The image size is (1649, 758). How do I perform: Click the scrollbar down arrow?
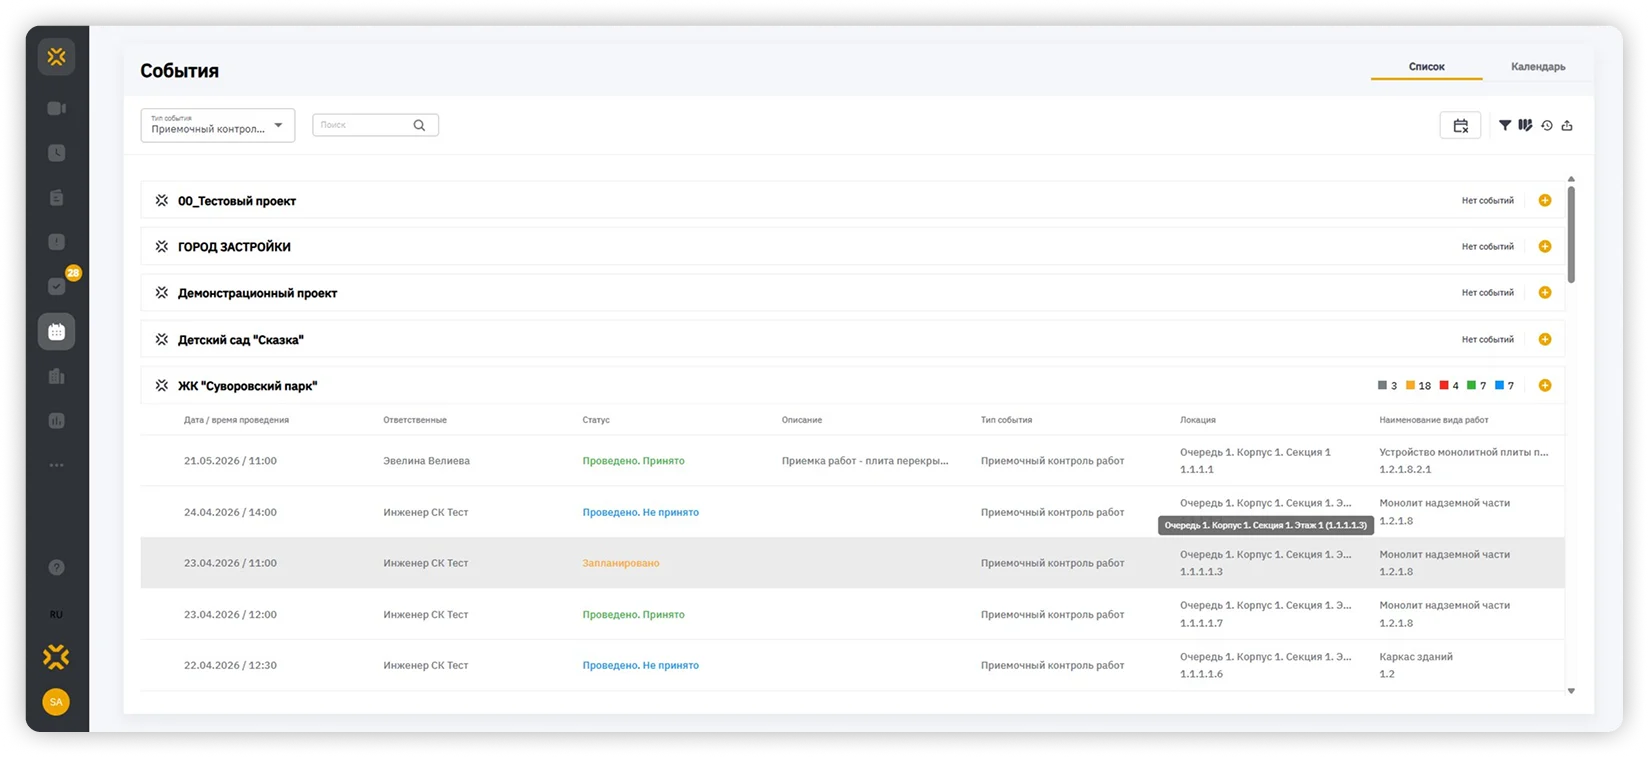pyautogui.click(x=1571, y=691)
